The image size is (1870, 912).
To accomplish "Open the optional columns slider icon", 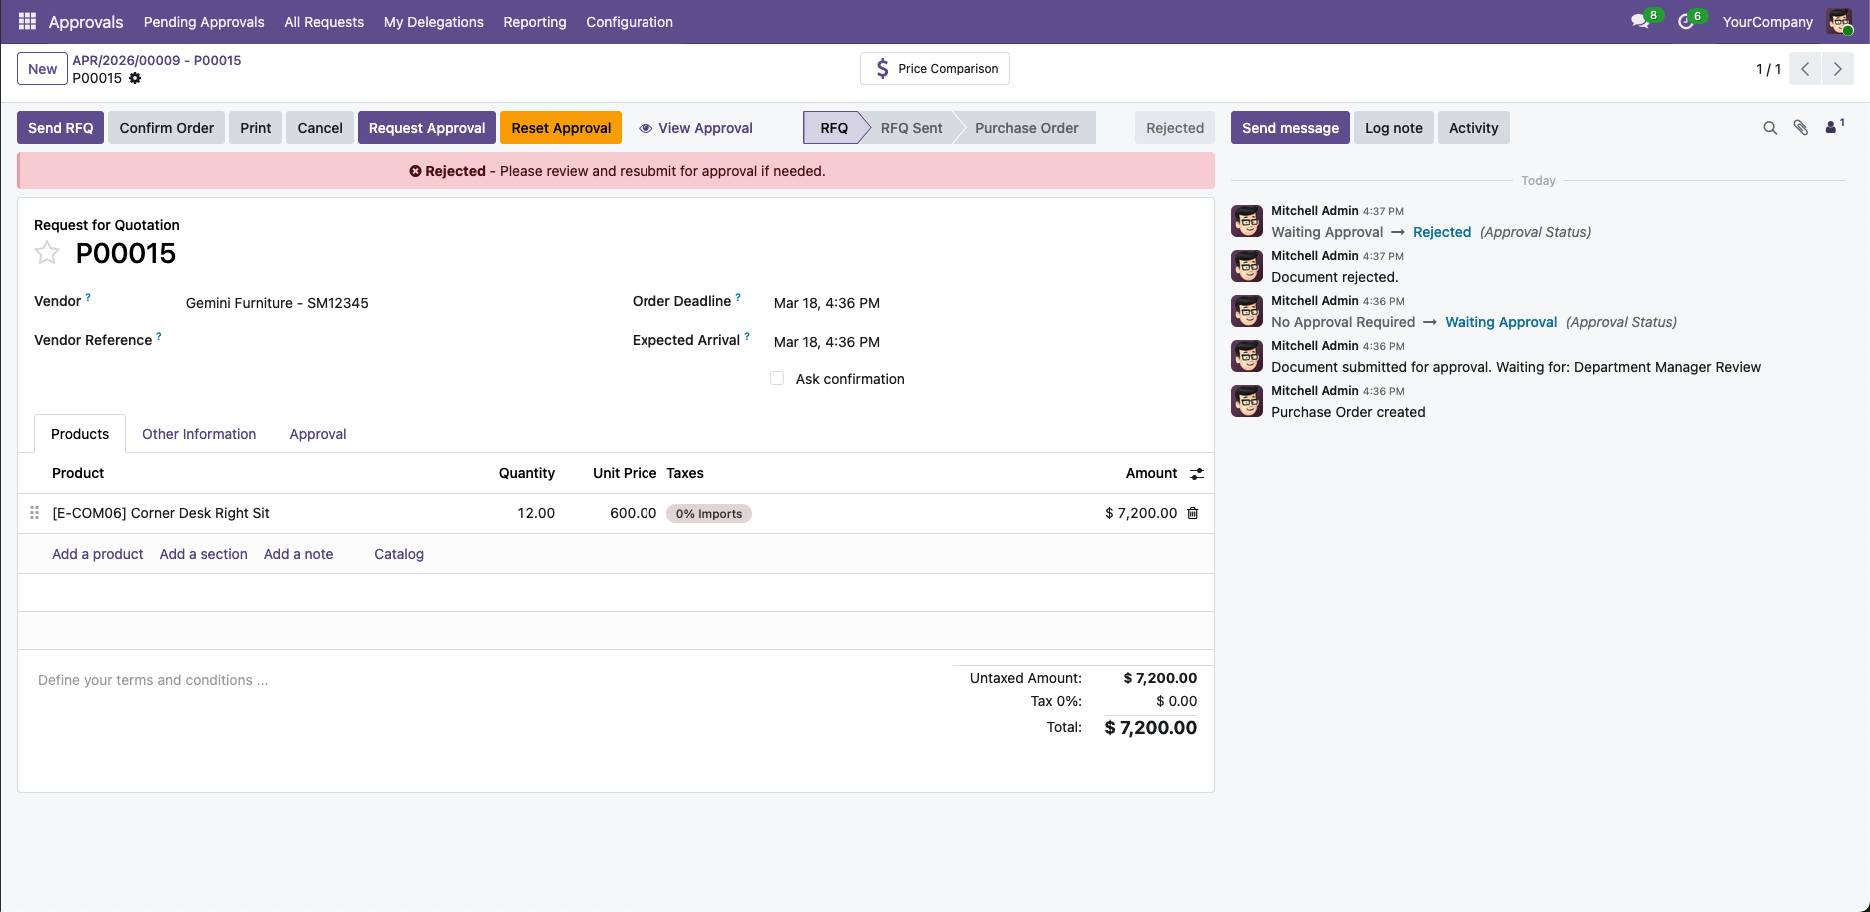I will point(1197,473).
